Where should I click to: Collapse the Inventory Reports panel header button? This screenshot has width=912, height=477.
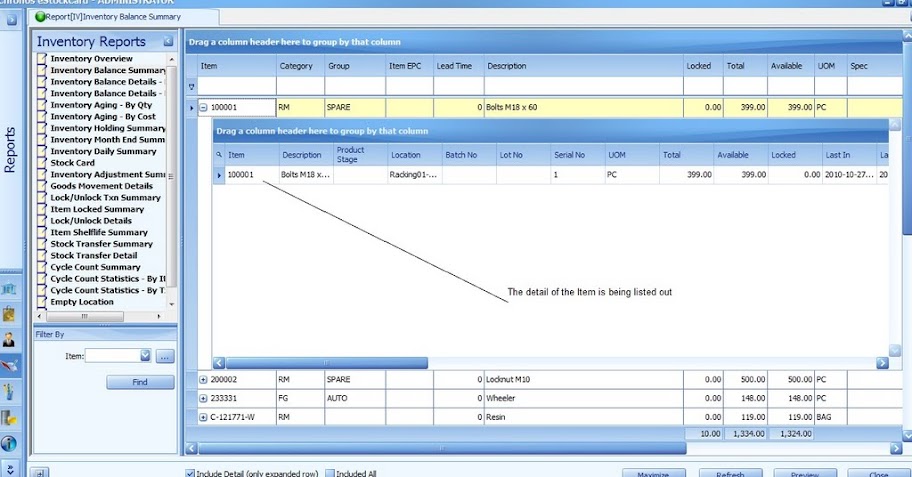tap(168, 41)
